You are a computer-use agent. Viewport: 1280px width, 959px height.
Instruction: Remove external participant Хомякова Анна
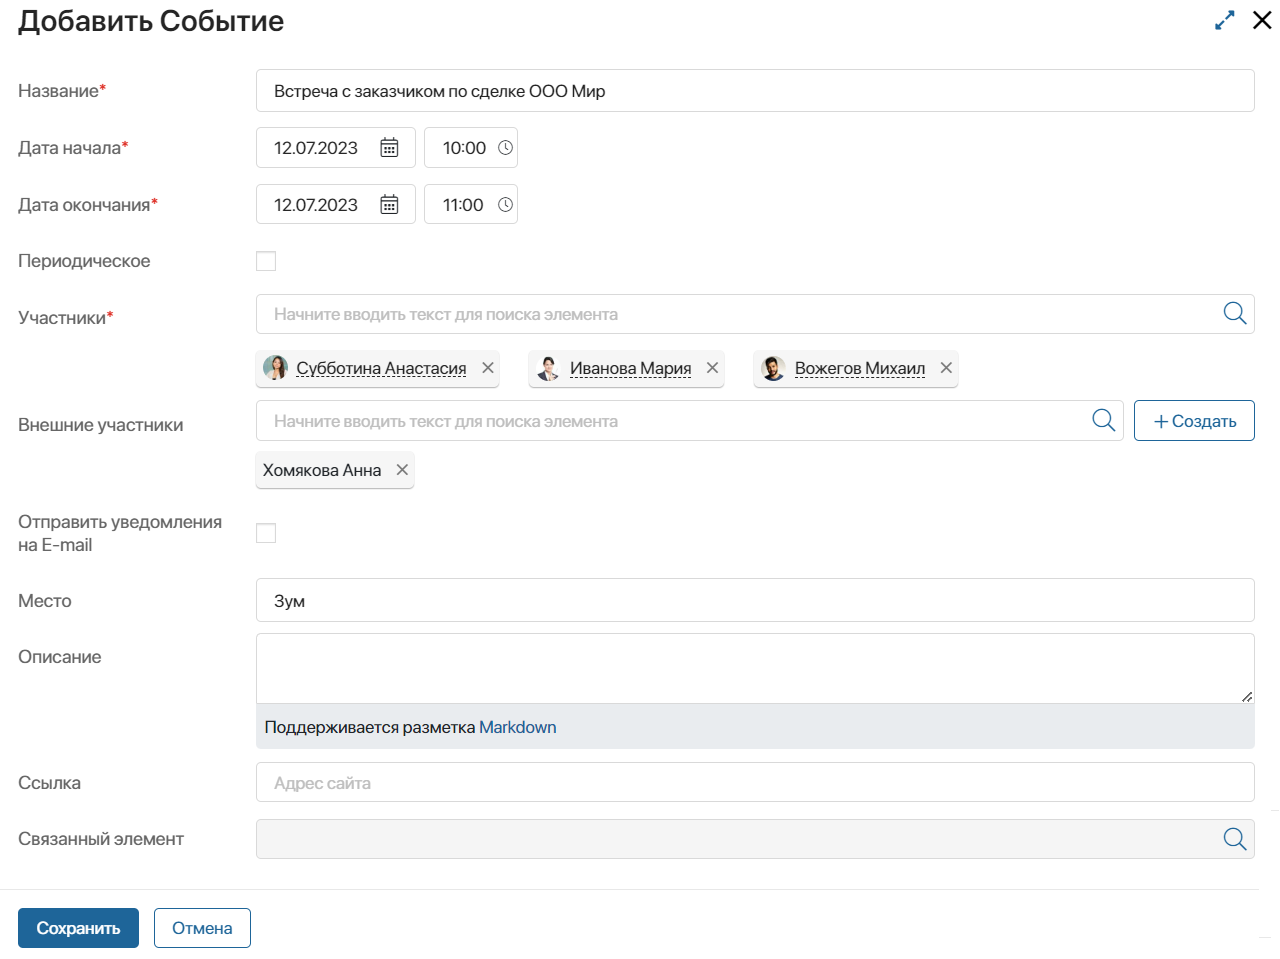click(402, 470)
